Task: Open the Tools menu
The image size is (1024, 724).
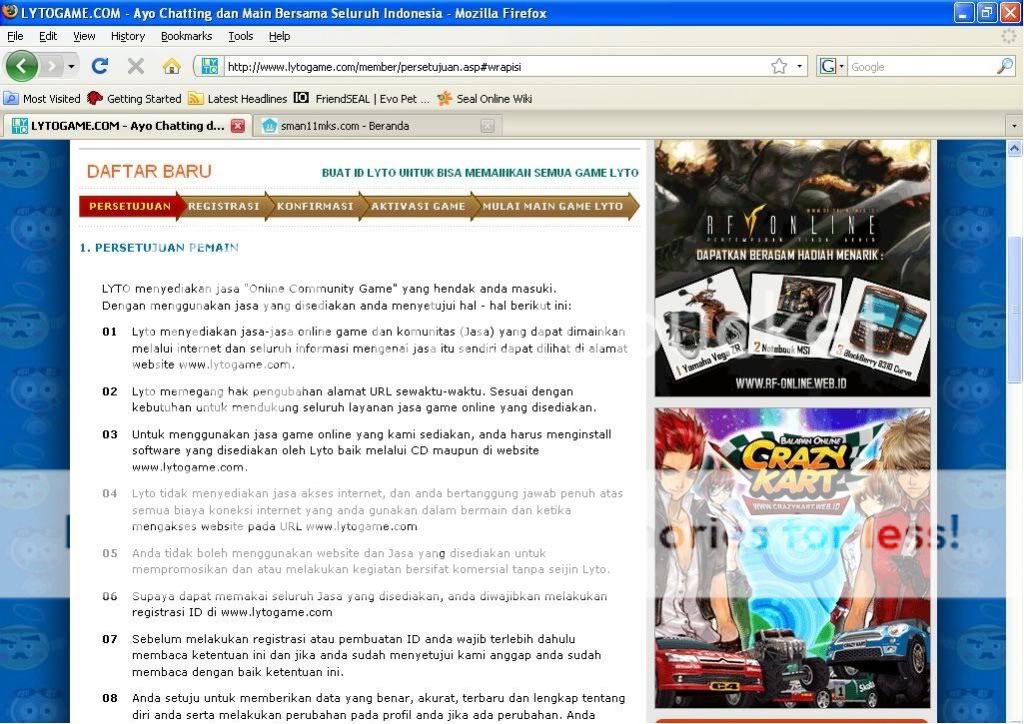Action: [x=240, y=36]
